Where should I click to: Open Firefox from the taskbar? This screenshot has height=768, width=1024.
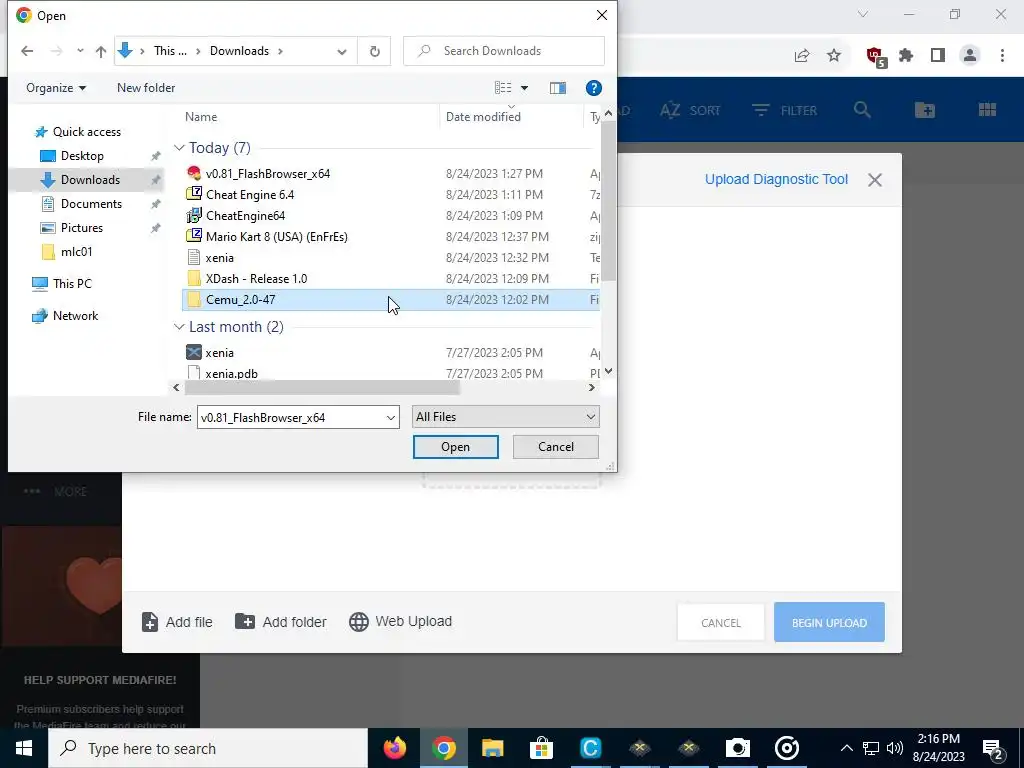[x=394, y=748]
